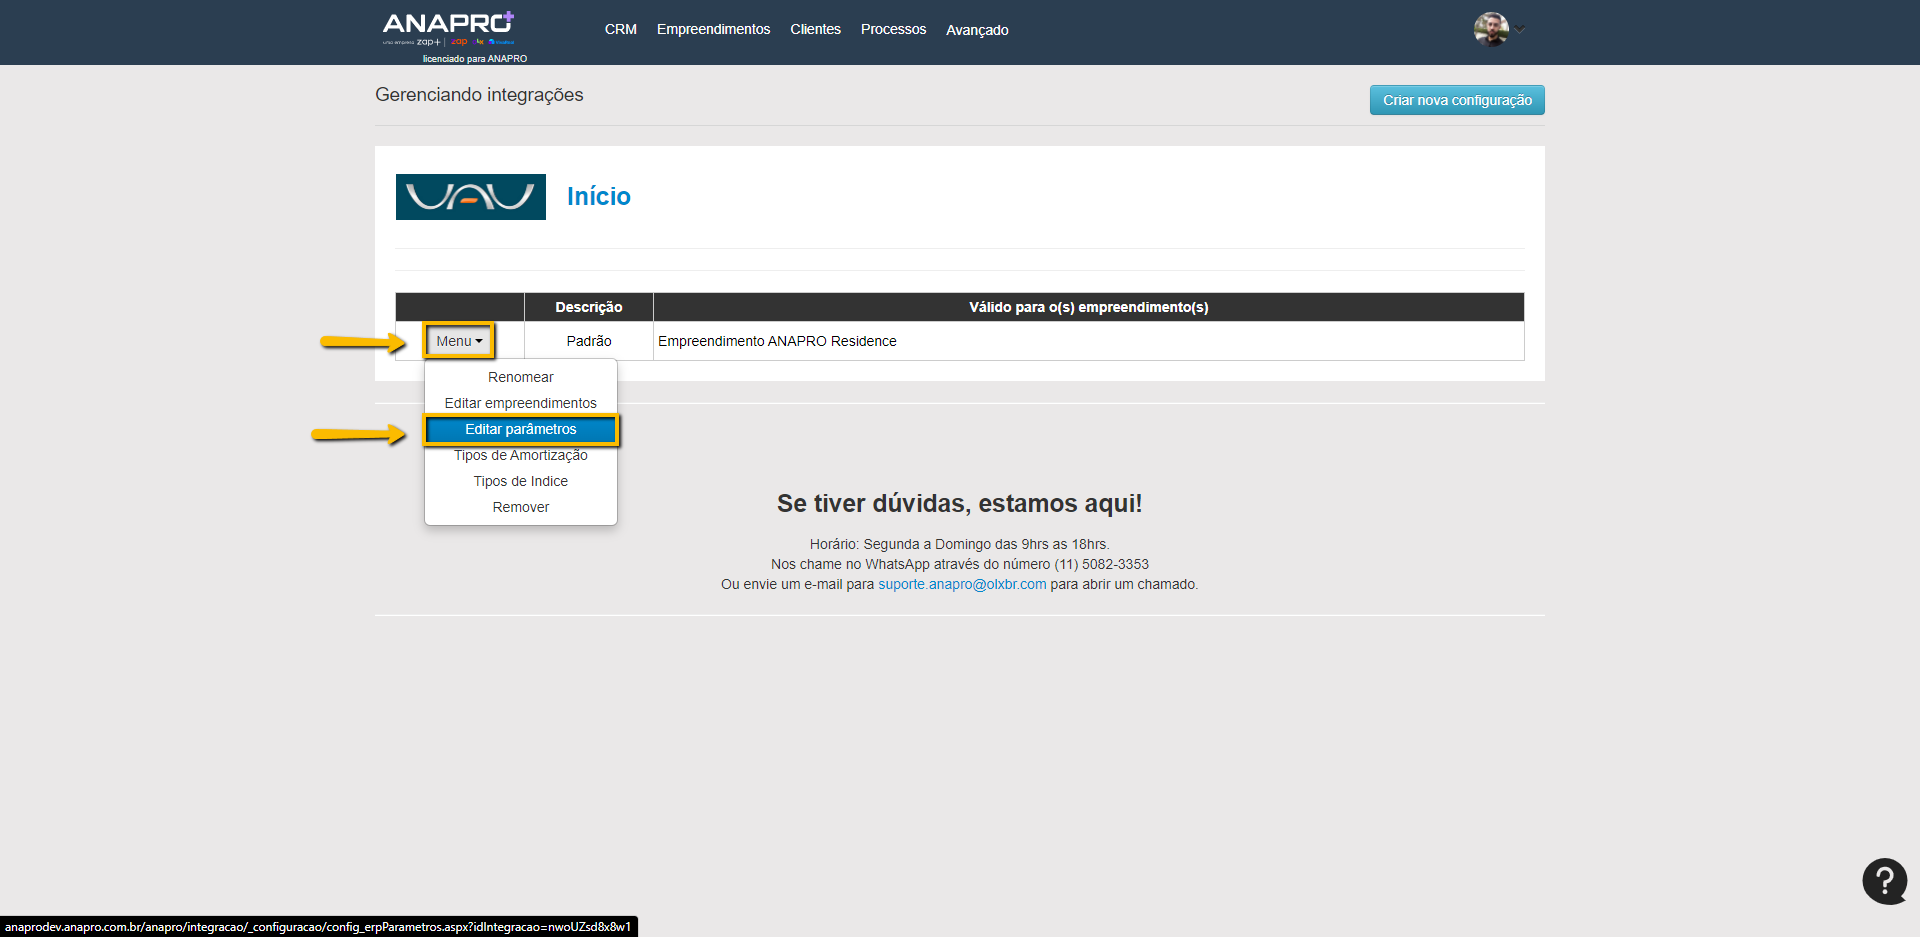Click the user profile avatar
The image size is (1920, 937).
1490,29
